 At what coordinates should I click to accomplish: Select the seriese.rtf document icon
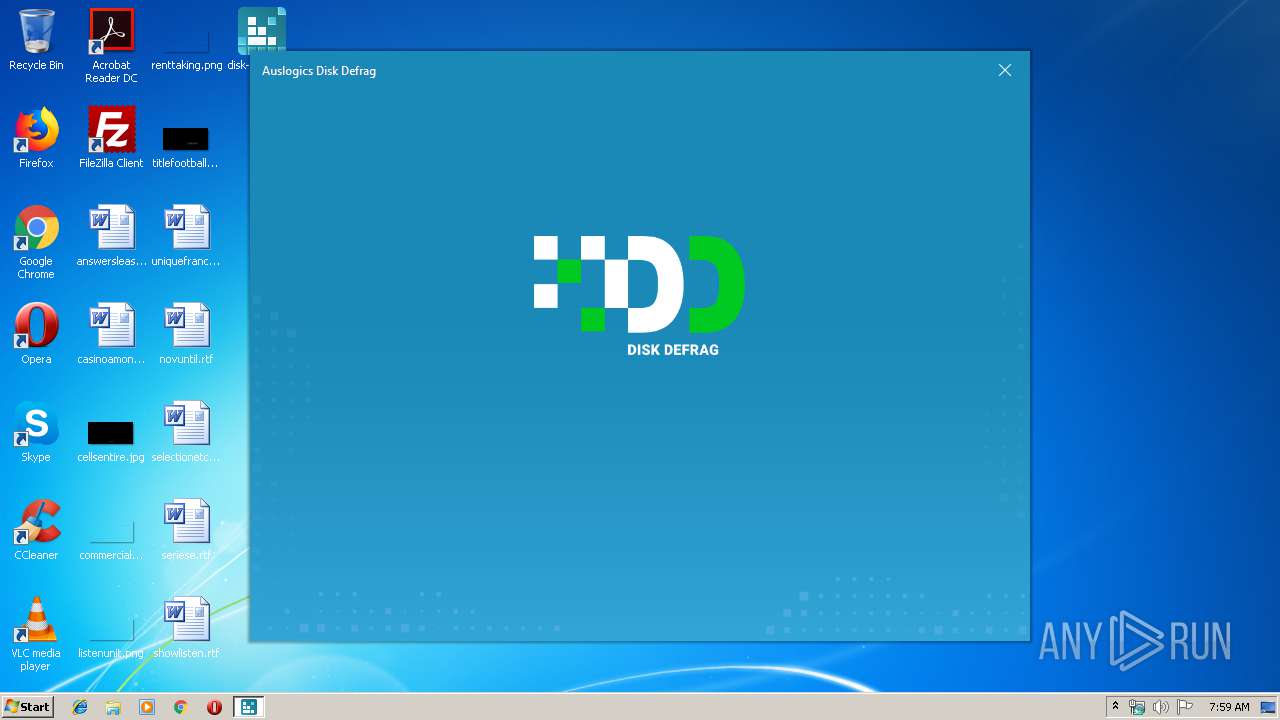[186, 530]
